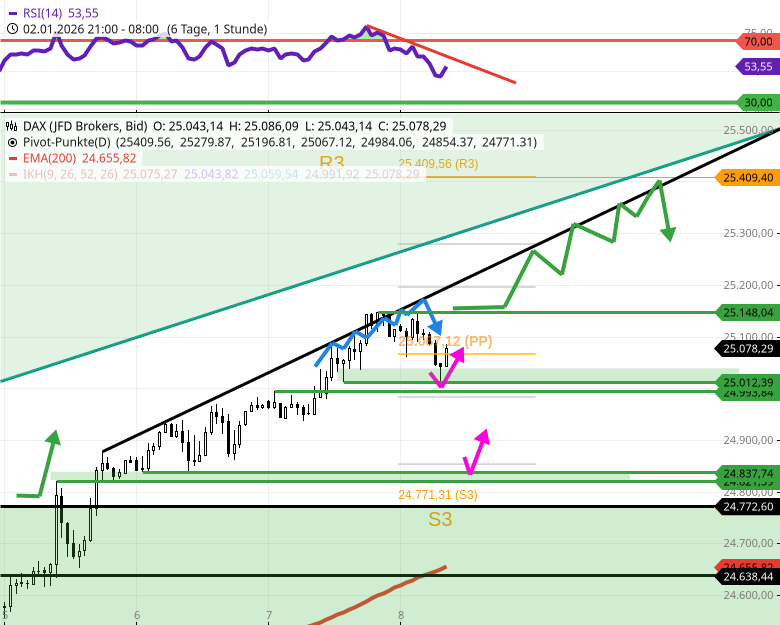The height and width of the screenshot is (625, 780).
Task: Click the purple 53,55 RSI value tag
Action: click(758, 67)
